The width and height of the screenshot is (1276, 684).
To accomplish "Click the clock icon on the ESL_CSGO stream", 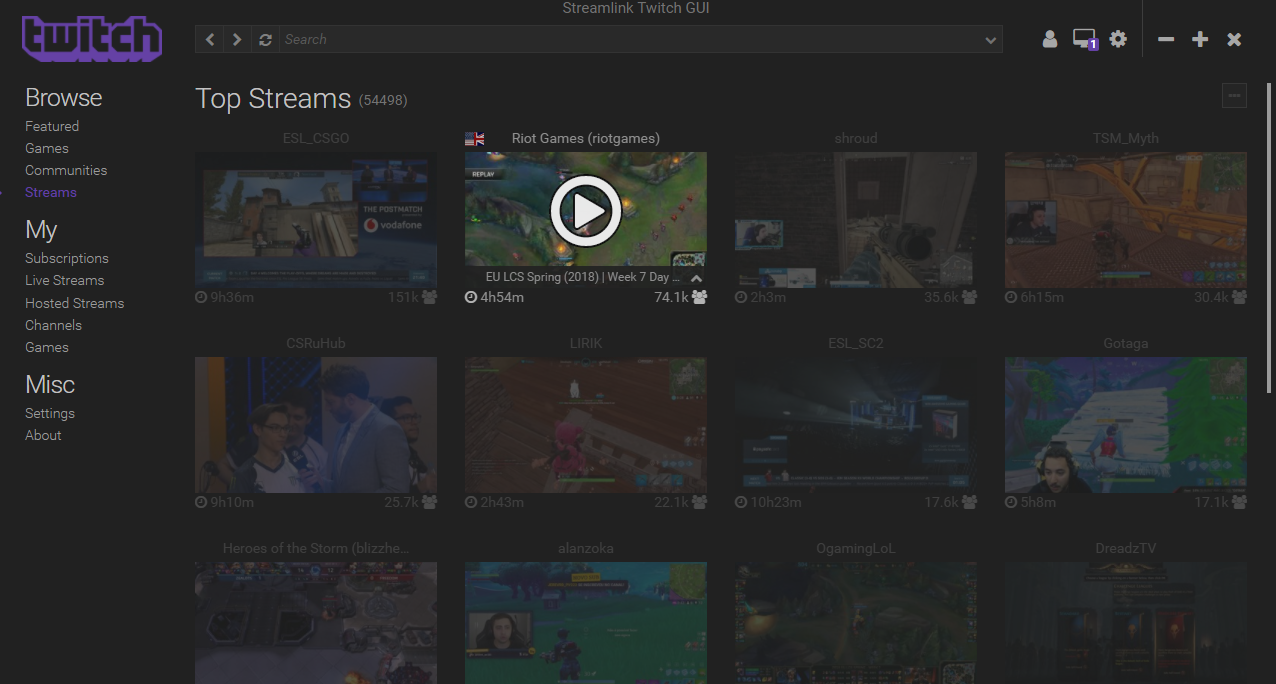I will (199, 297).
